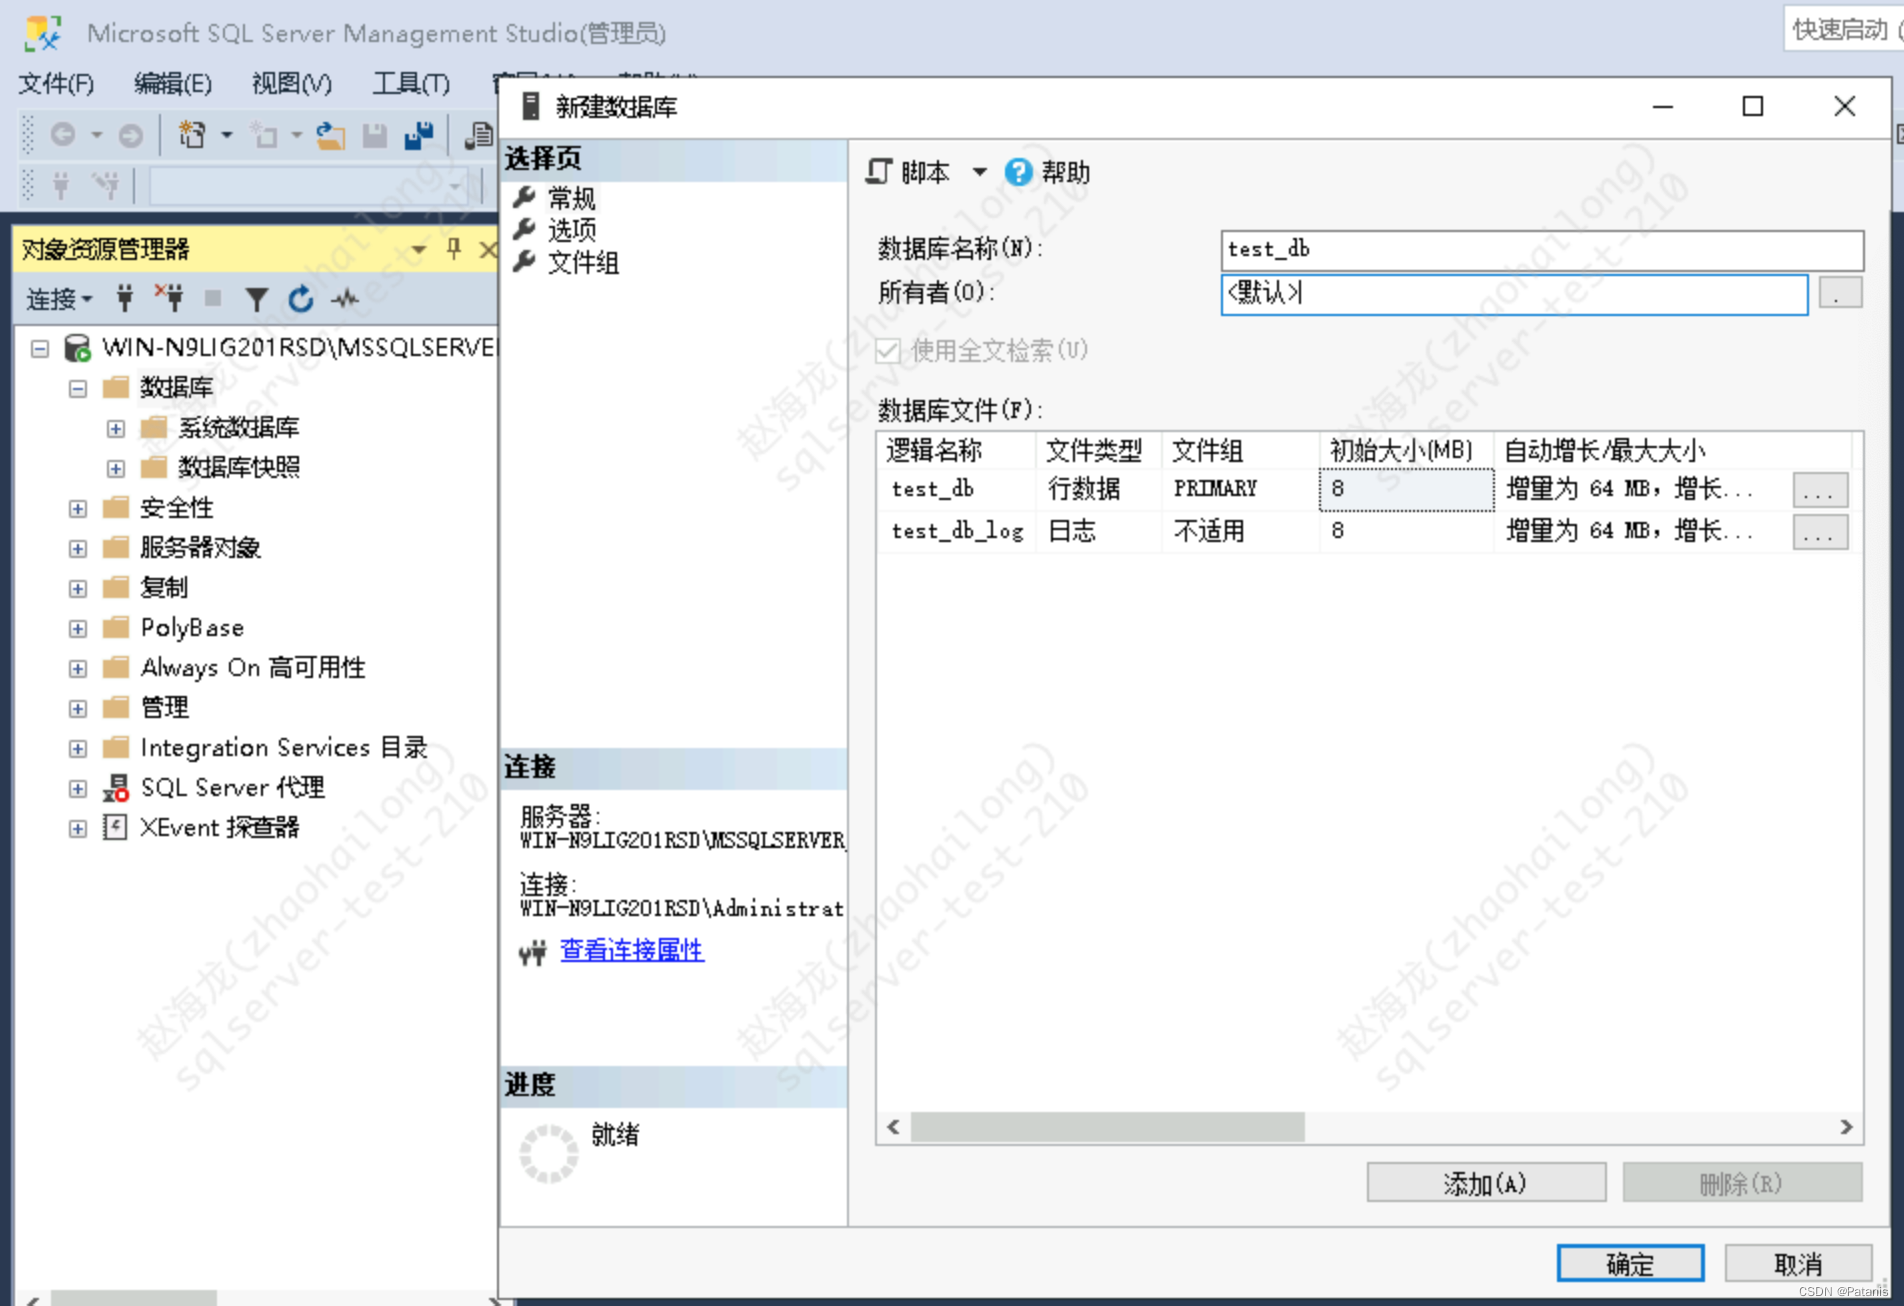Collapse the 数据库 folder
The image size is (1904, 1306).
pyautogui.click(x=78, y=388)
